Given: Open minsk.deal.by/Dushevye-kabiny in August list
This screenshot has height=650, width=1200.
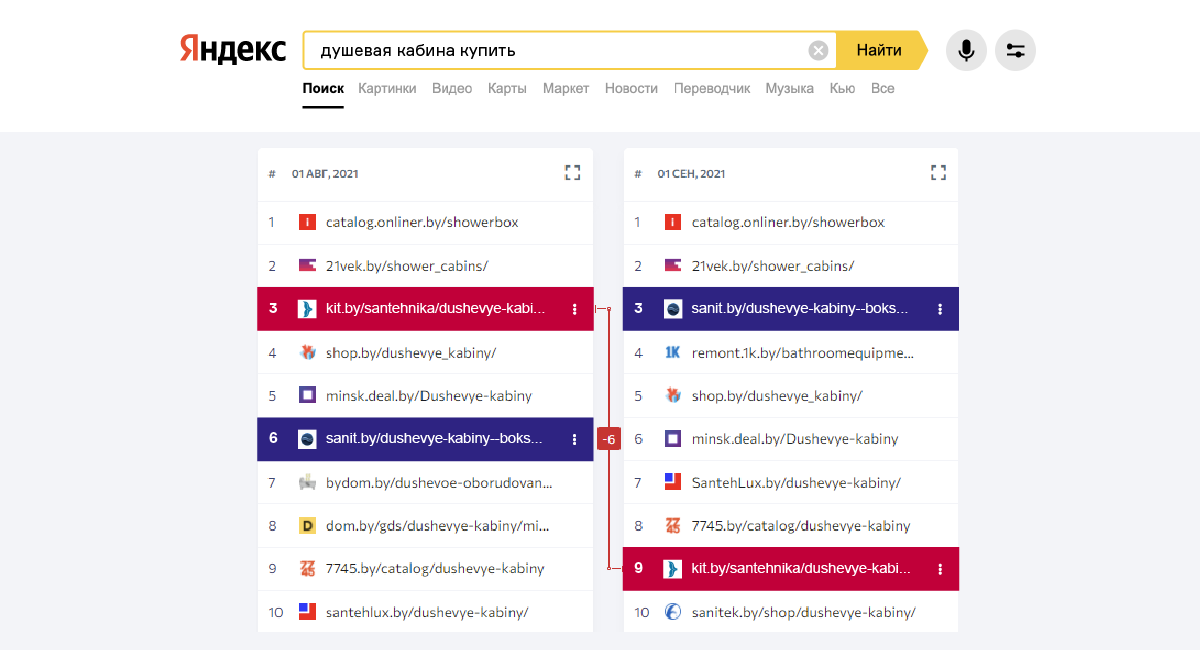Looking at the screenshot, I should (x=429, y=395).
